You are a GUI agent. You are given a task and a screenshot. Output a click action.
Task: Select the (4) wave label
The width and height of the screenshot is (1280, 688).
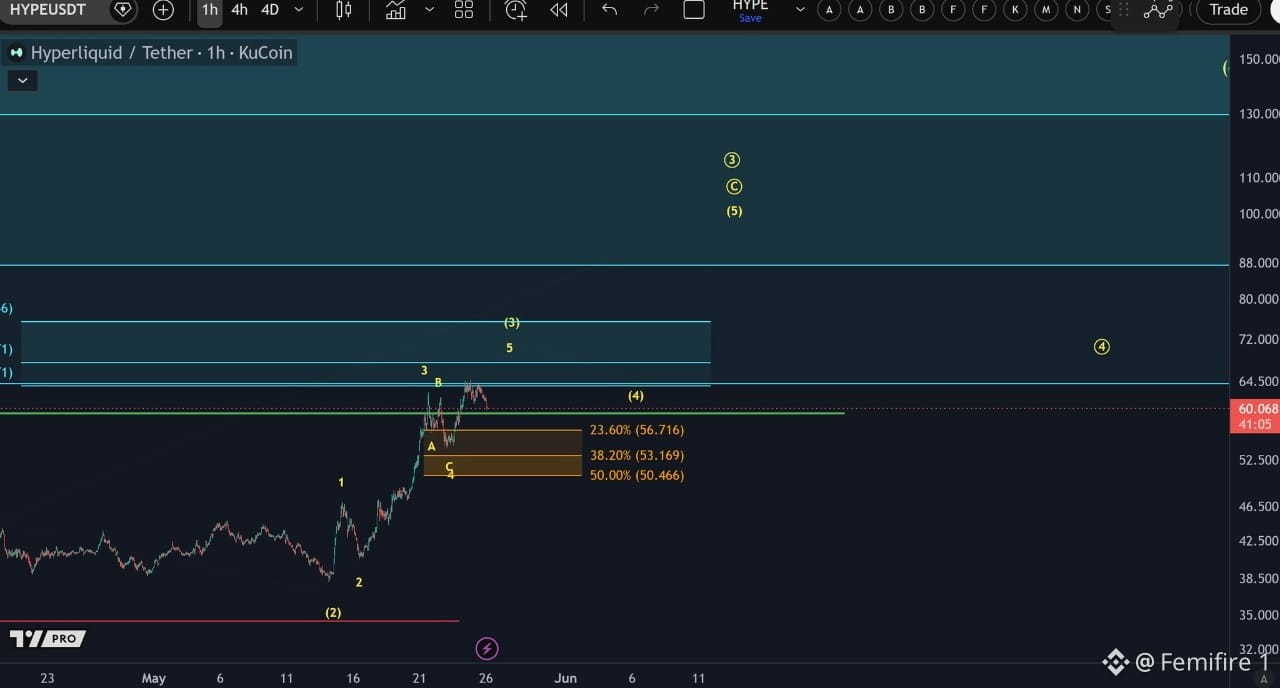point(636,396)
